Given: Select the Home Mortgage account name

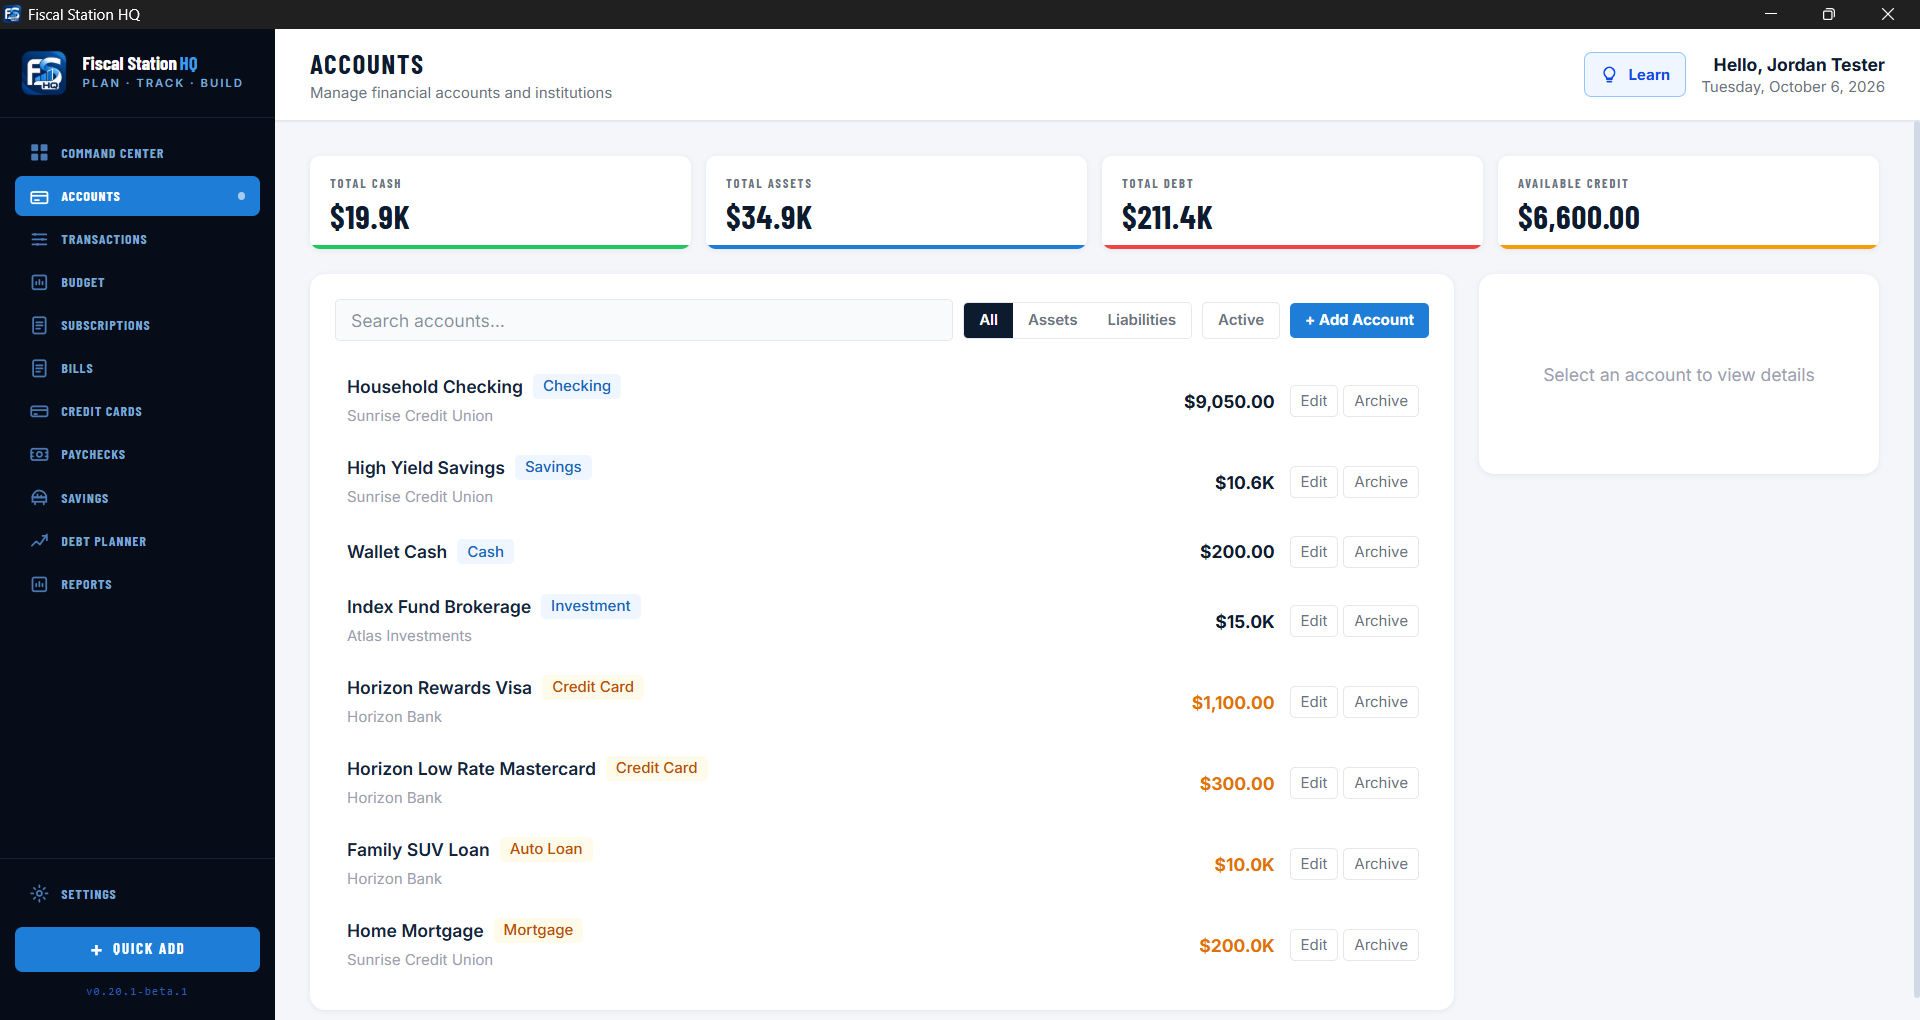Looking at the screenshot, I should [x=415, y=931].
